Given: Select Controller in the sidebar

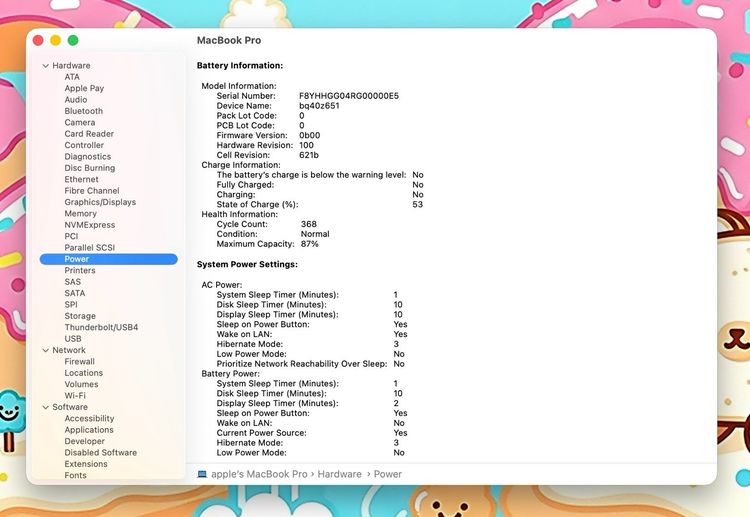Looking at the screenshot, I should click(84, 145).
